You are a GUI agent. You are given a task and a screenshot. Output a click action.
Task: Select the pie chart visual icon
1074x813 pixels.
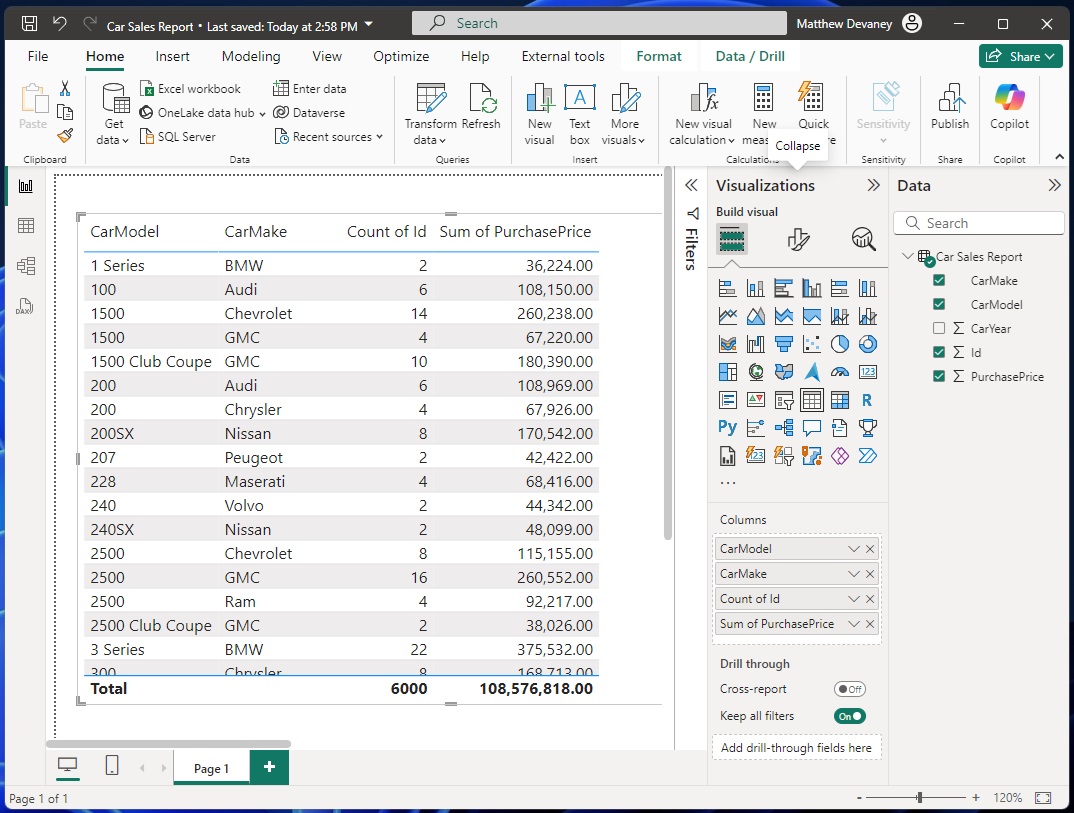coord(840,344)
